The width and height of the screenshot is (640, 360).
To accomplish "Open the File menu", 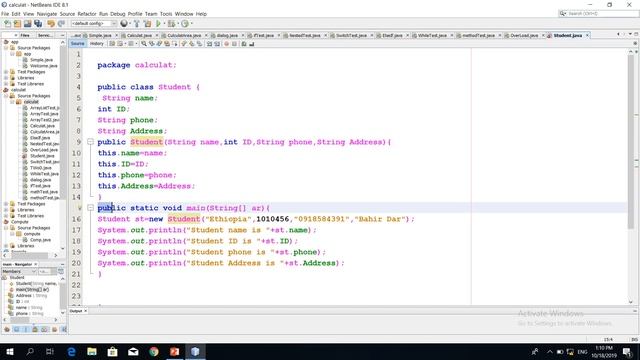I will 5,14.
